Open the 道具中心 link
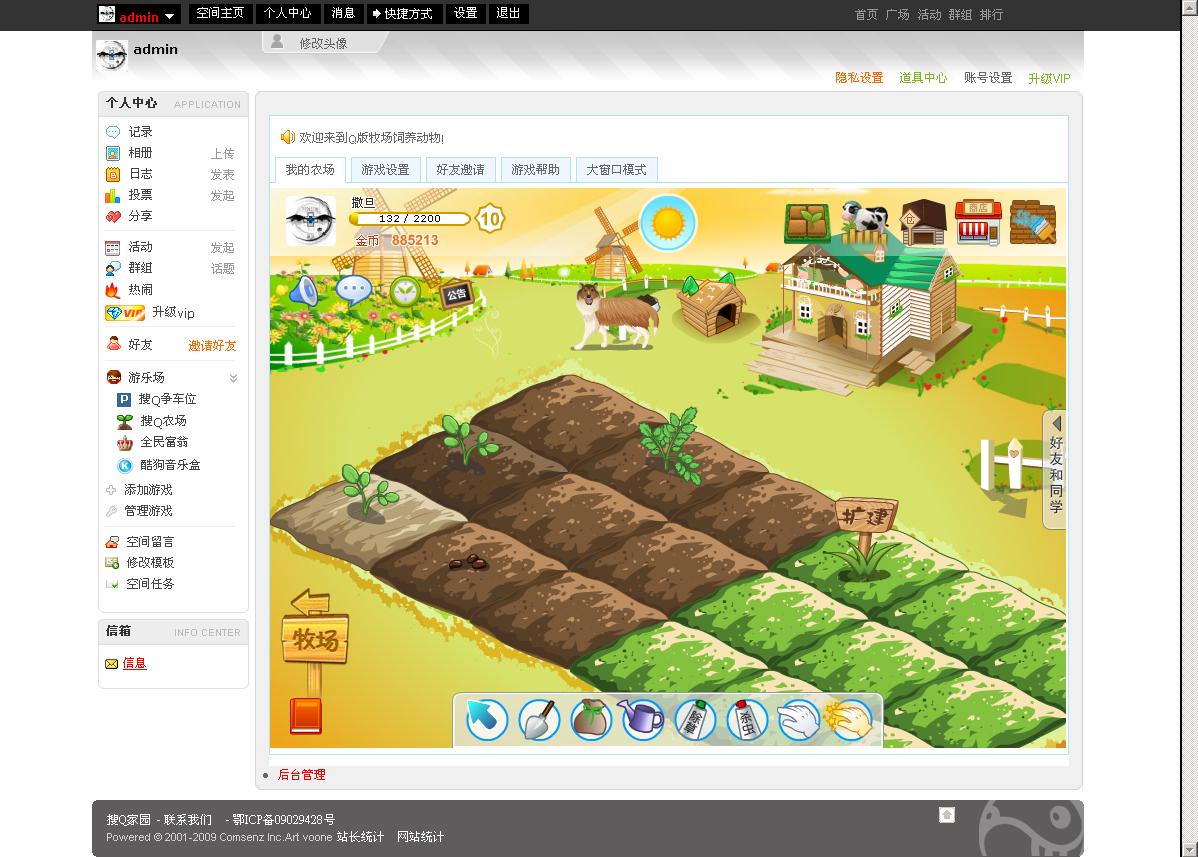This screenshot has height=857, width=1198. 923,78
